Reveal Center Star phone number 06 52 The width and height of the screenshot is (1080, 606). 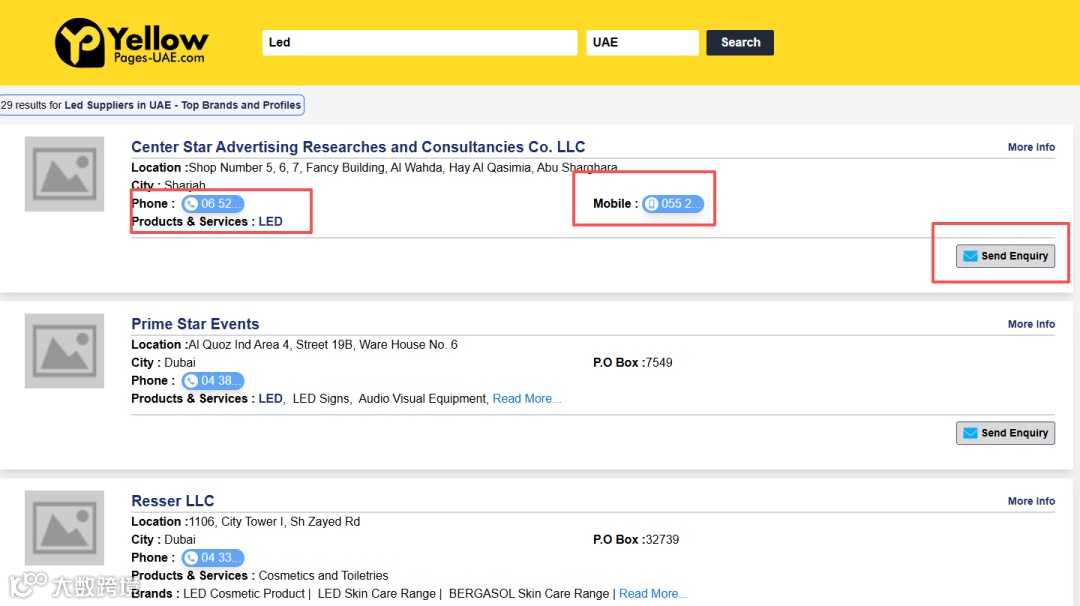click(x=213, y=204)
